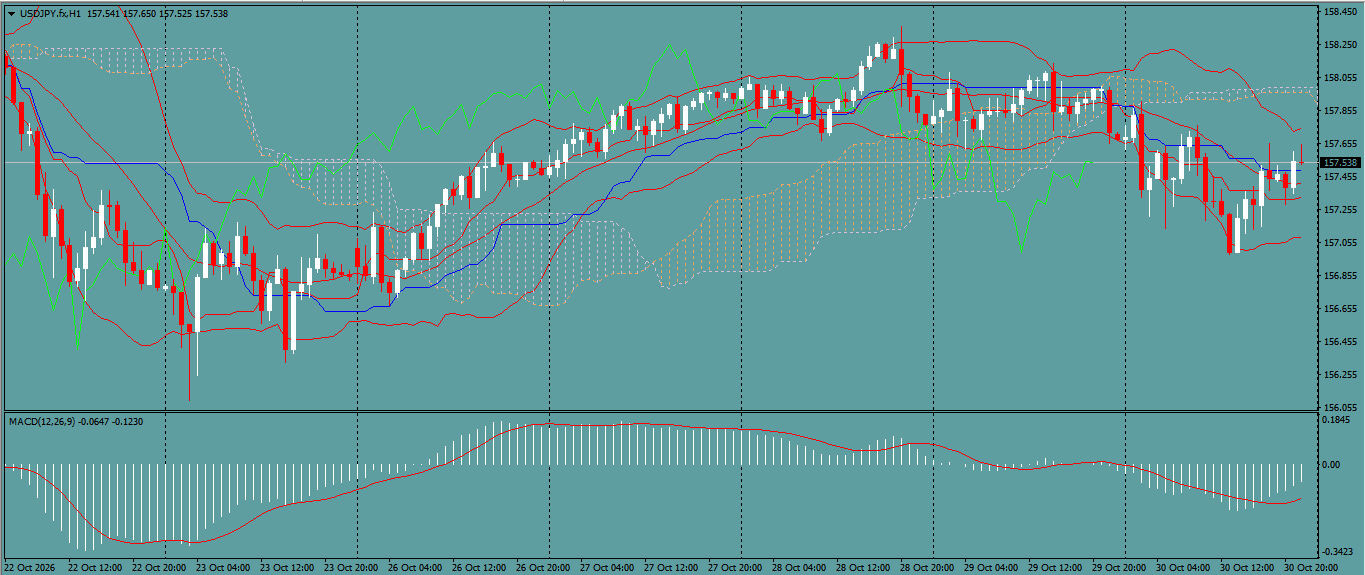This screenshot has height=575, width=1365.
Task: Click the 26 Oct 04:00 time label
Action: 414,567
